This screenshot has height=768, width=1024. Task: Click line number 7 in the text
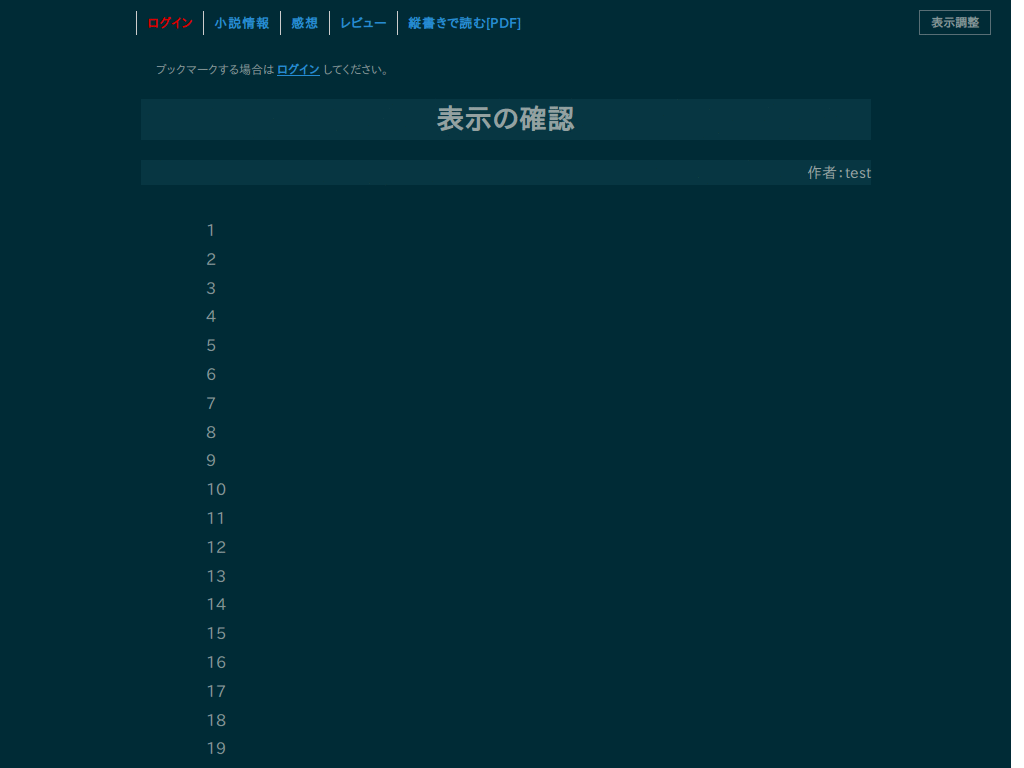(x=211, y=403)
